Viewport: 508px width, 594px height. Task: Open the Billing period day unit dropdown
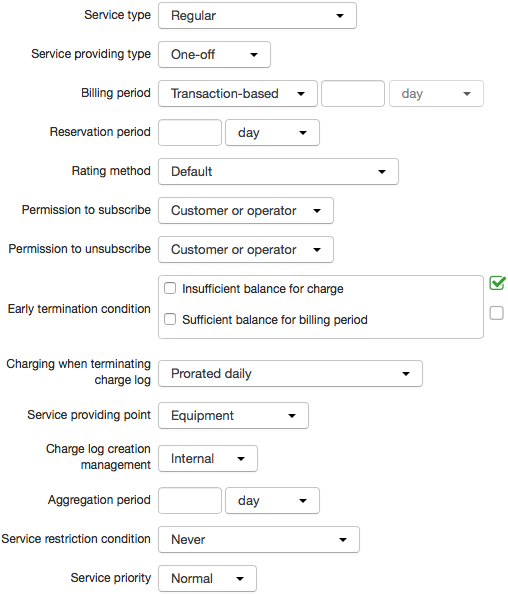click(436, 94)
